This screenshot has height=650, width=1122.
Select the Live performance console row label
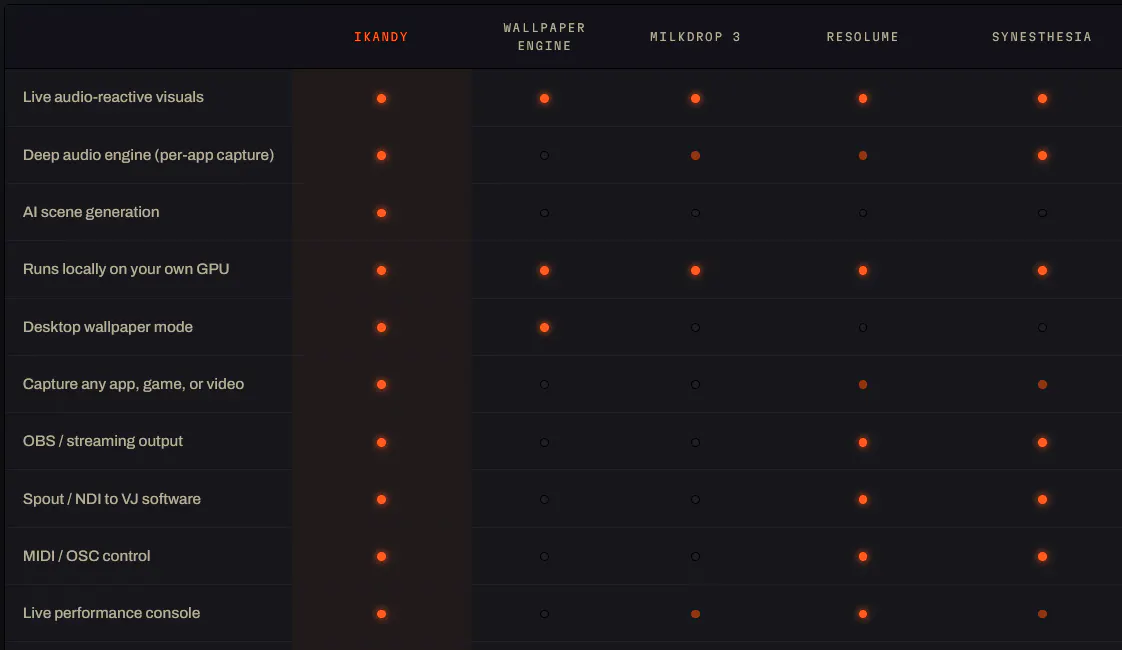click(x=111, y=613)
